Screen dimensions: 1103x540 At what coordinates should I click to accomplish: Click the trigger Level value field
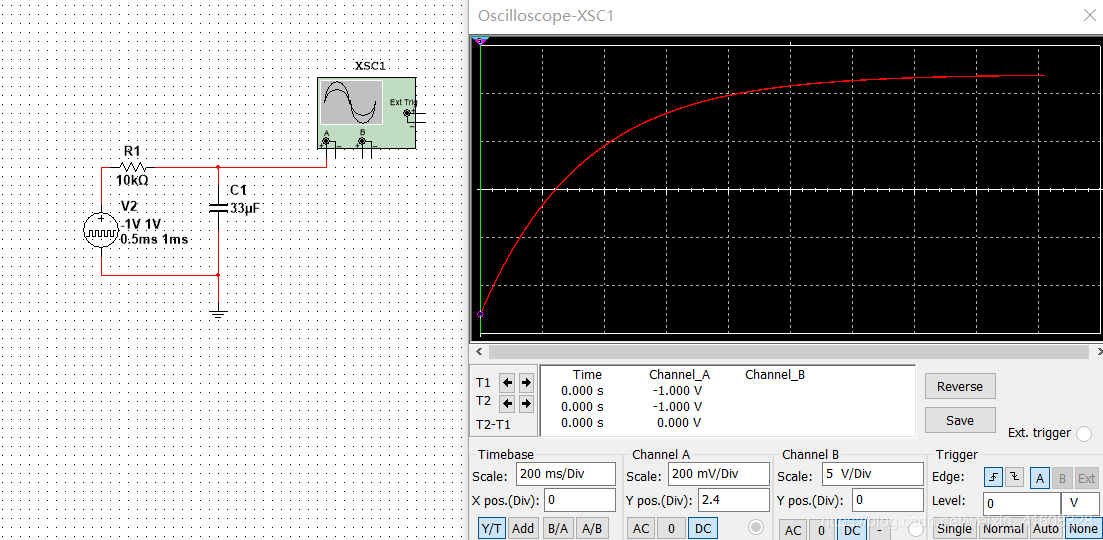(x=1022, y=503)
